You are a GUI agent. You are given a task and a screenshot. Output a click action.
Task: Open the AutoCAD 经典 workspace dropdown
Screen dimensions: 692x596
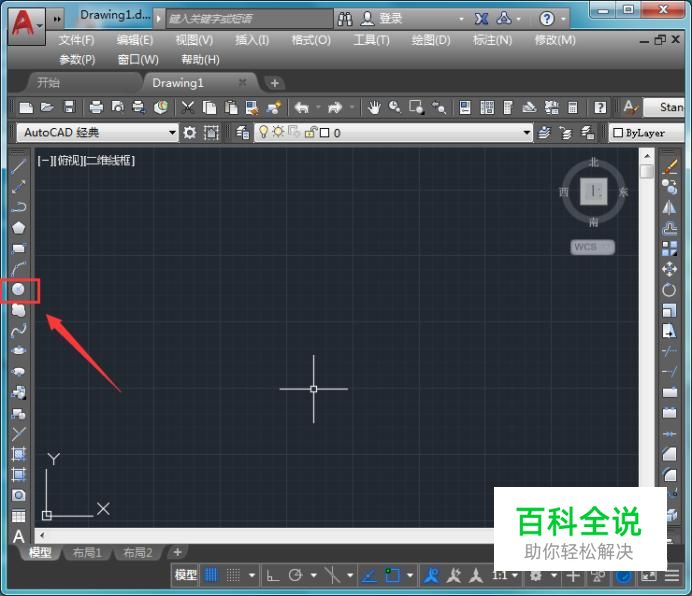97,132
